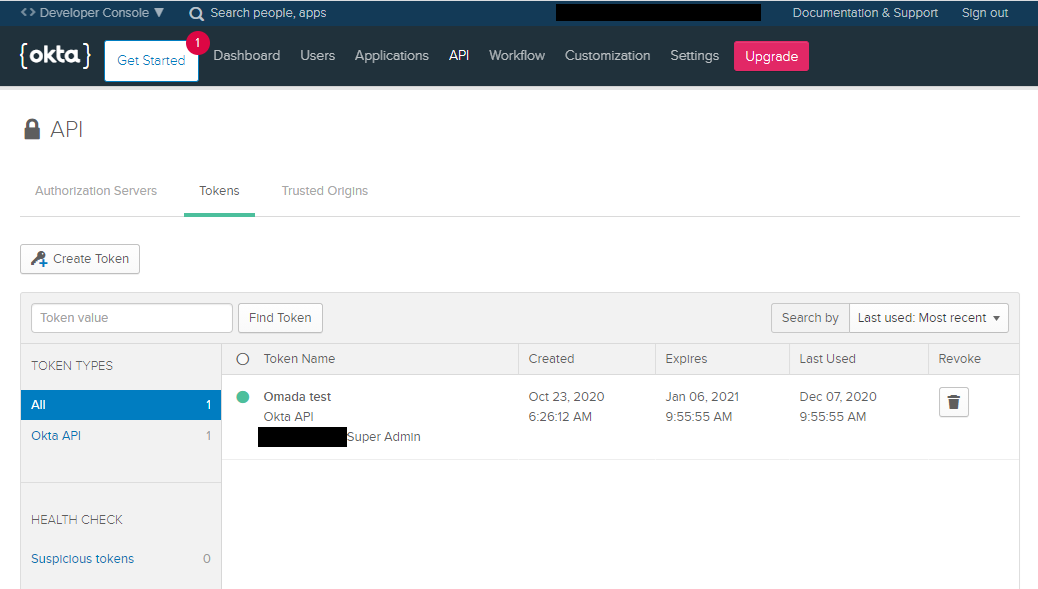Click the trash icon to revoke Omada test
This screenshot has width=1038, height=589.
coord(953,402)
